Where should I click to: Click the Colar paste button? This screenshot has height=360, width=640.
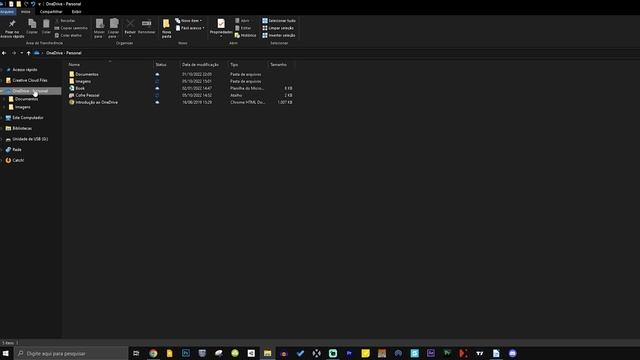click(x=46, y=27)
